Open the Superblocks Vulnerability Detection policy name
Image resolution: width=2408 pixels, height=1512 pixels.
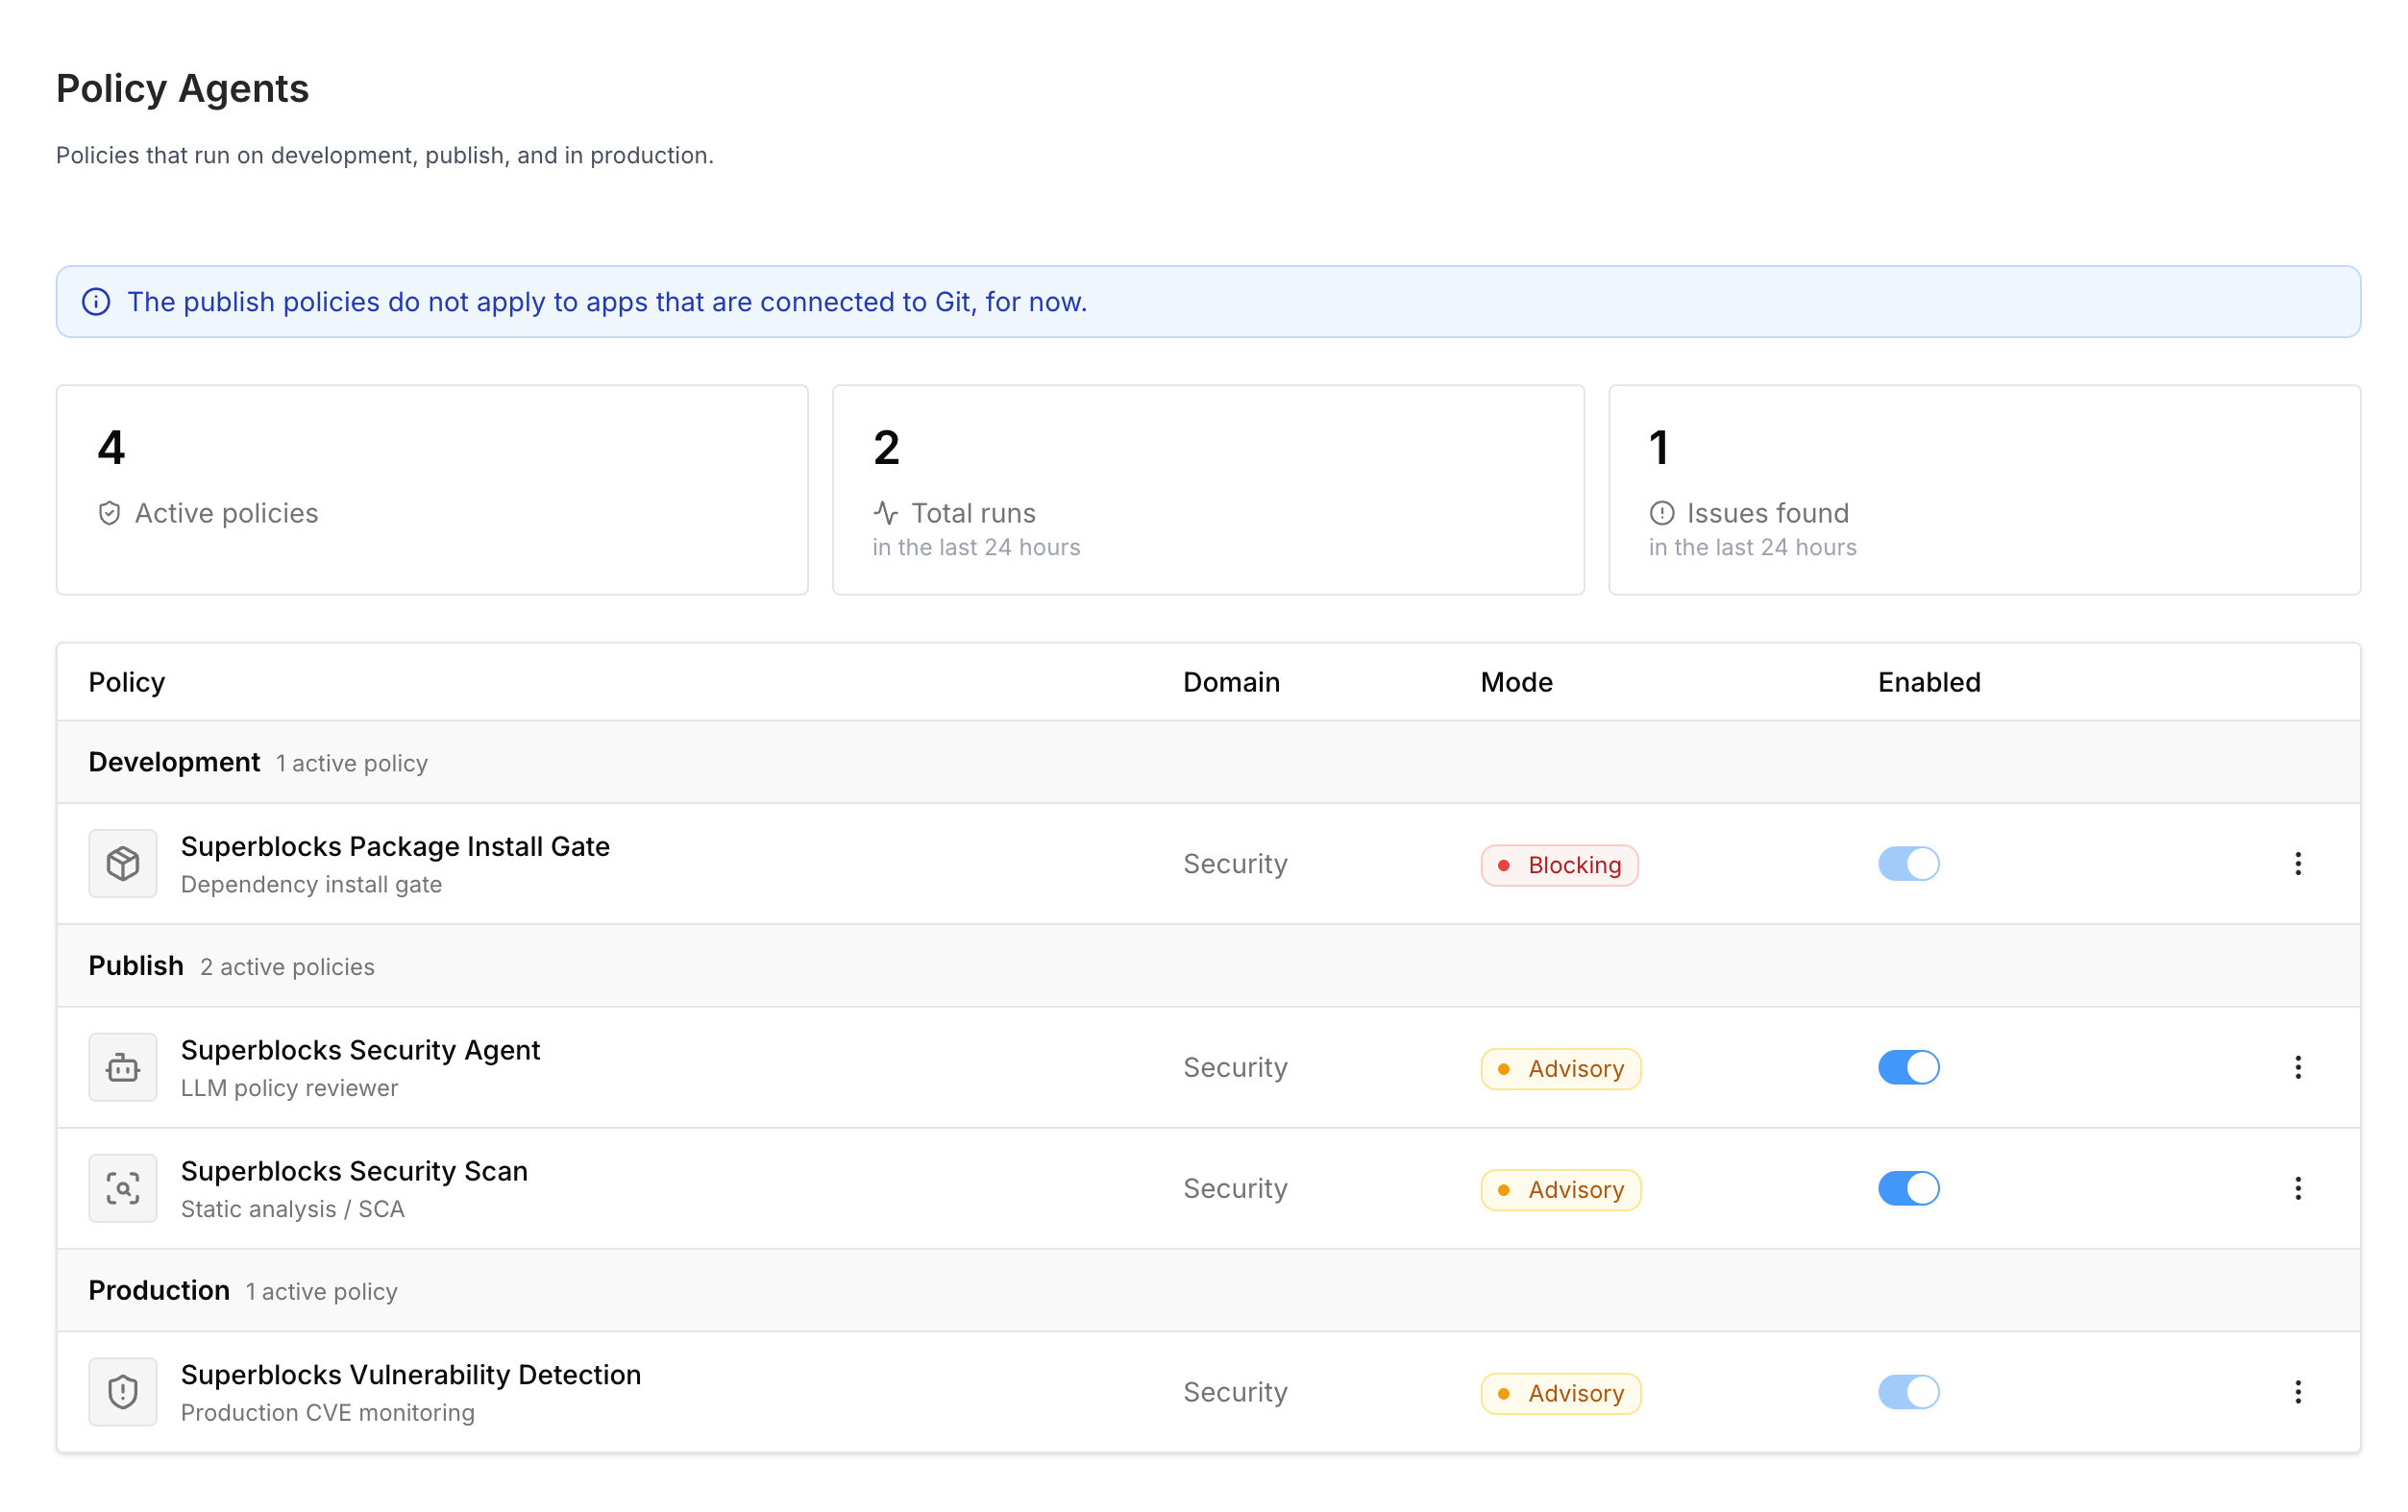tap(411, 1374)
